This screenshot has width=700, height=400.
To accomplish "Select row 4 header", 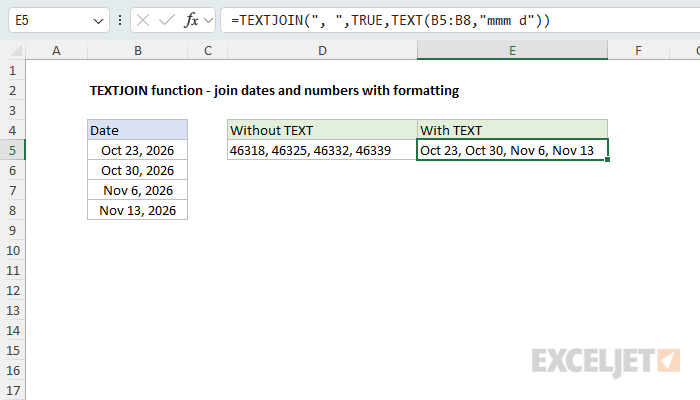I will point(12,130).
